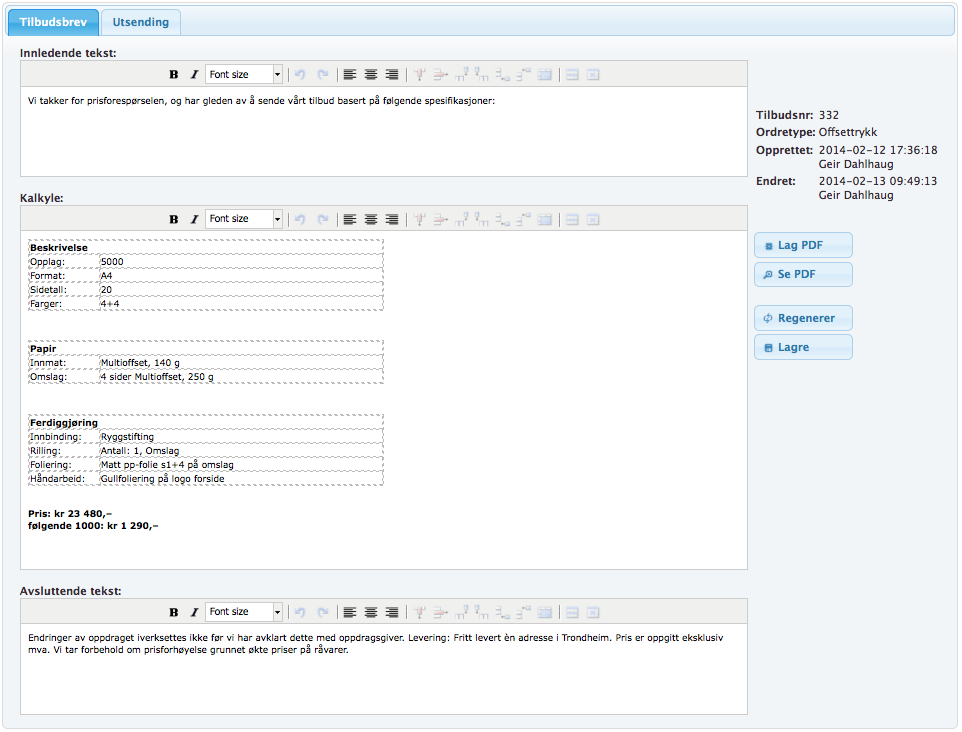Viewport: 962px width, 732px height.
Task: Select the Tilbudsbrev tab
Action: [x=53, y=22]
